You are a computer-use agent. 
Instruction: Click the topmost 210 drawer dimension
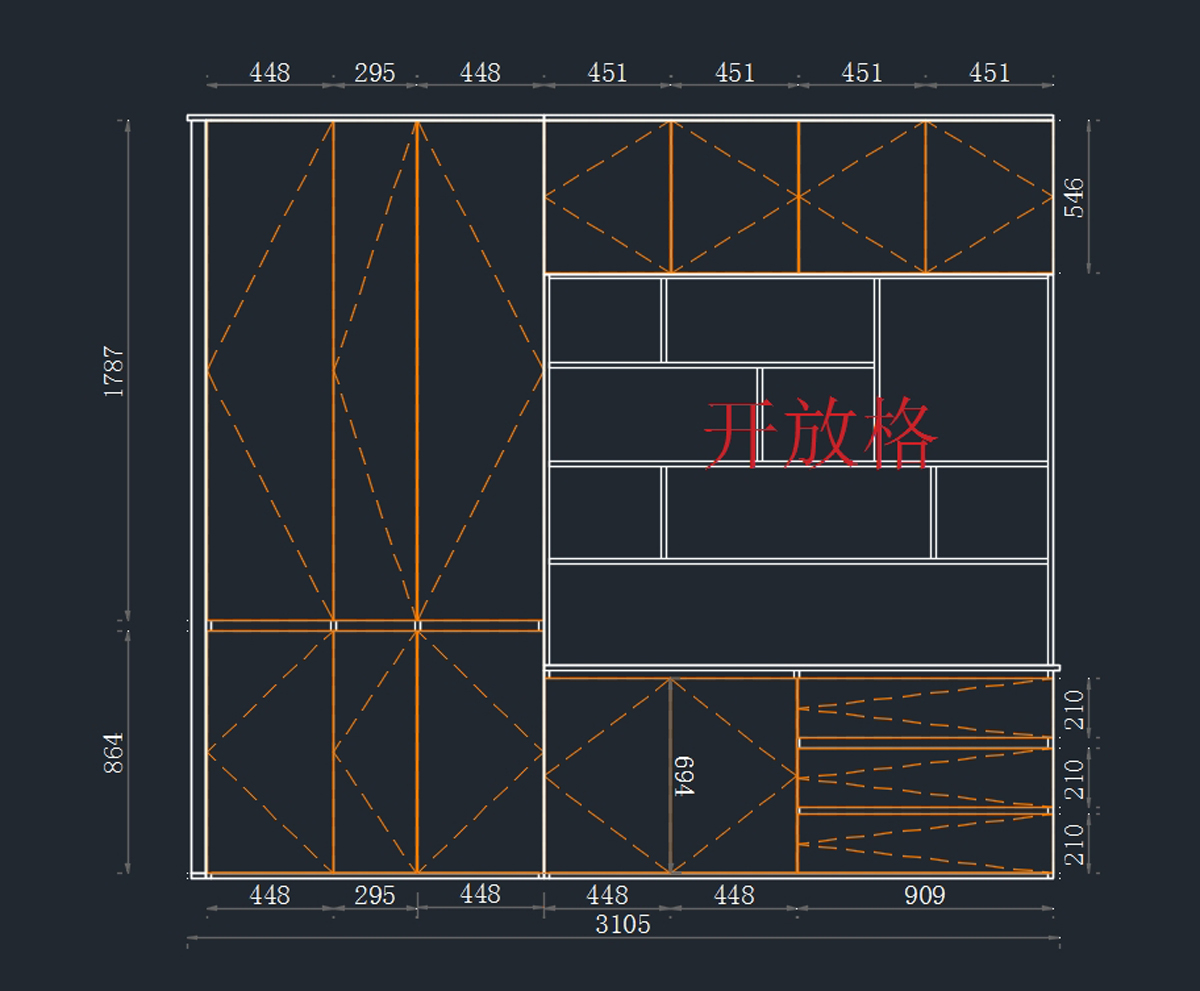[x=1074, y=709]
